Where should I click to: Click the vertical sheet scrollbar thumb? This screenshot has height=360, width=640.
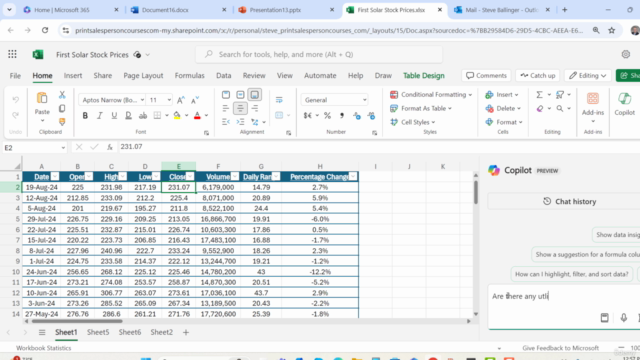476,192
